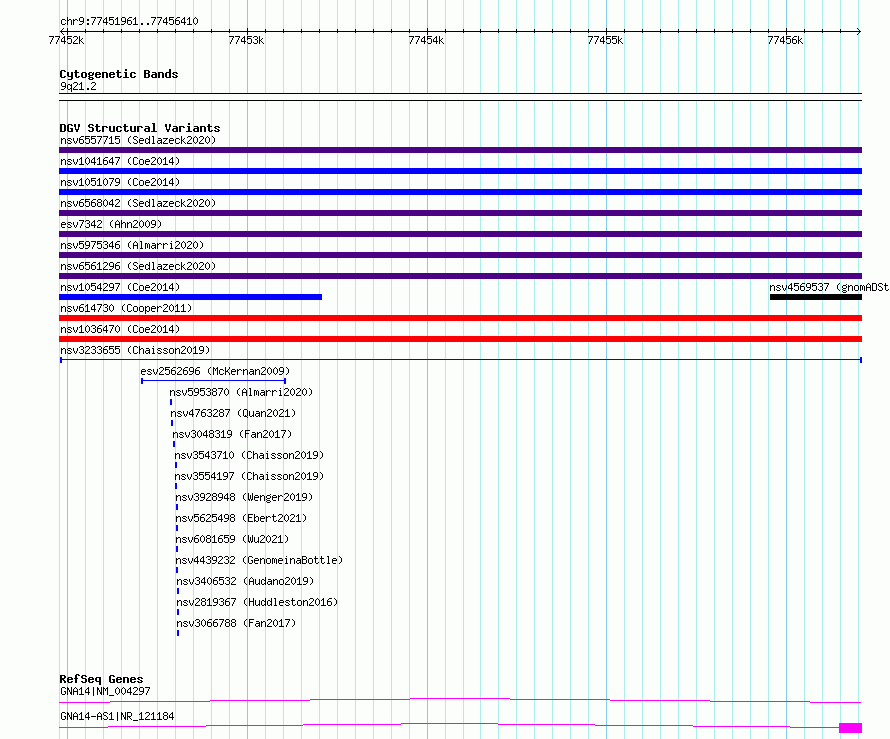
Task: Open the nsv1041647 (Coe2014) label
Action: (120, 161)
